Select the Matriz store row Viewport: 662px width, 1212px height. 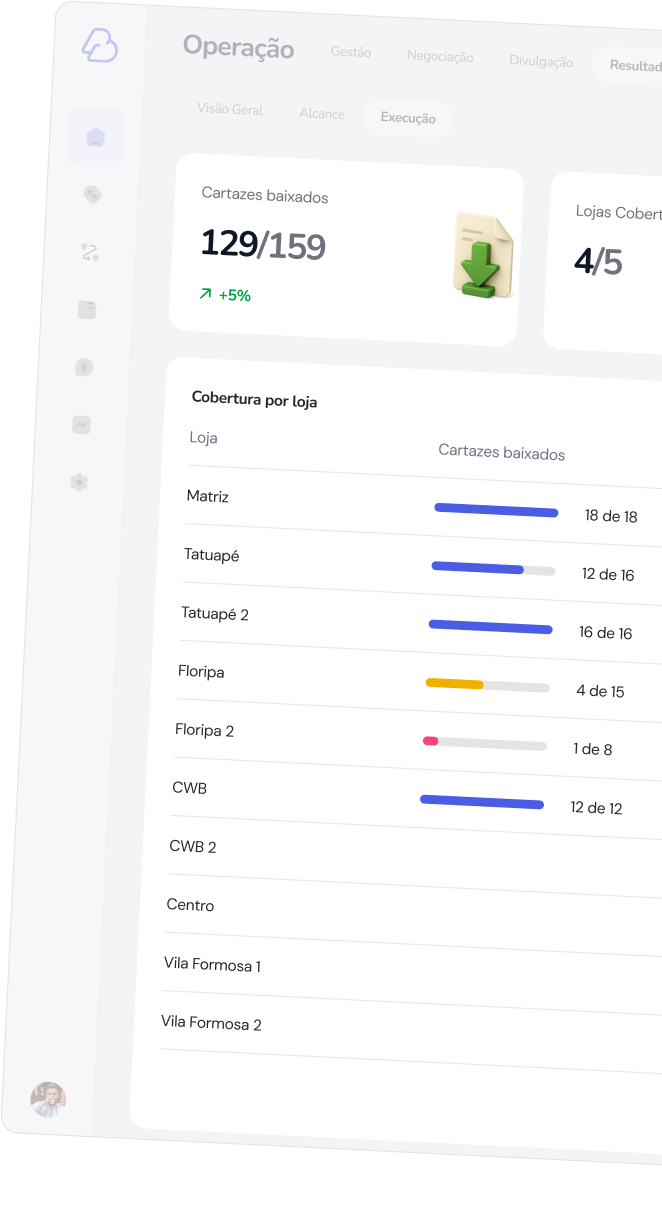pyautogui.click(x=423, y=507)
